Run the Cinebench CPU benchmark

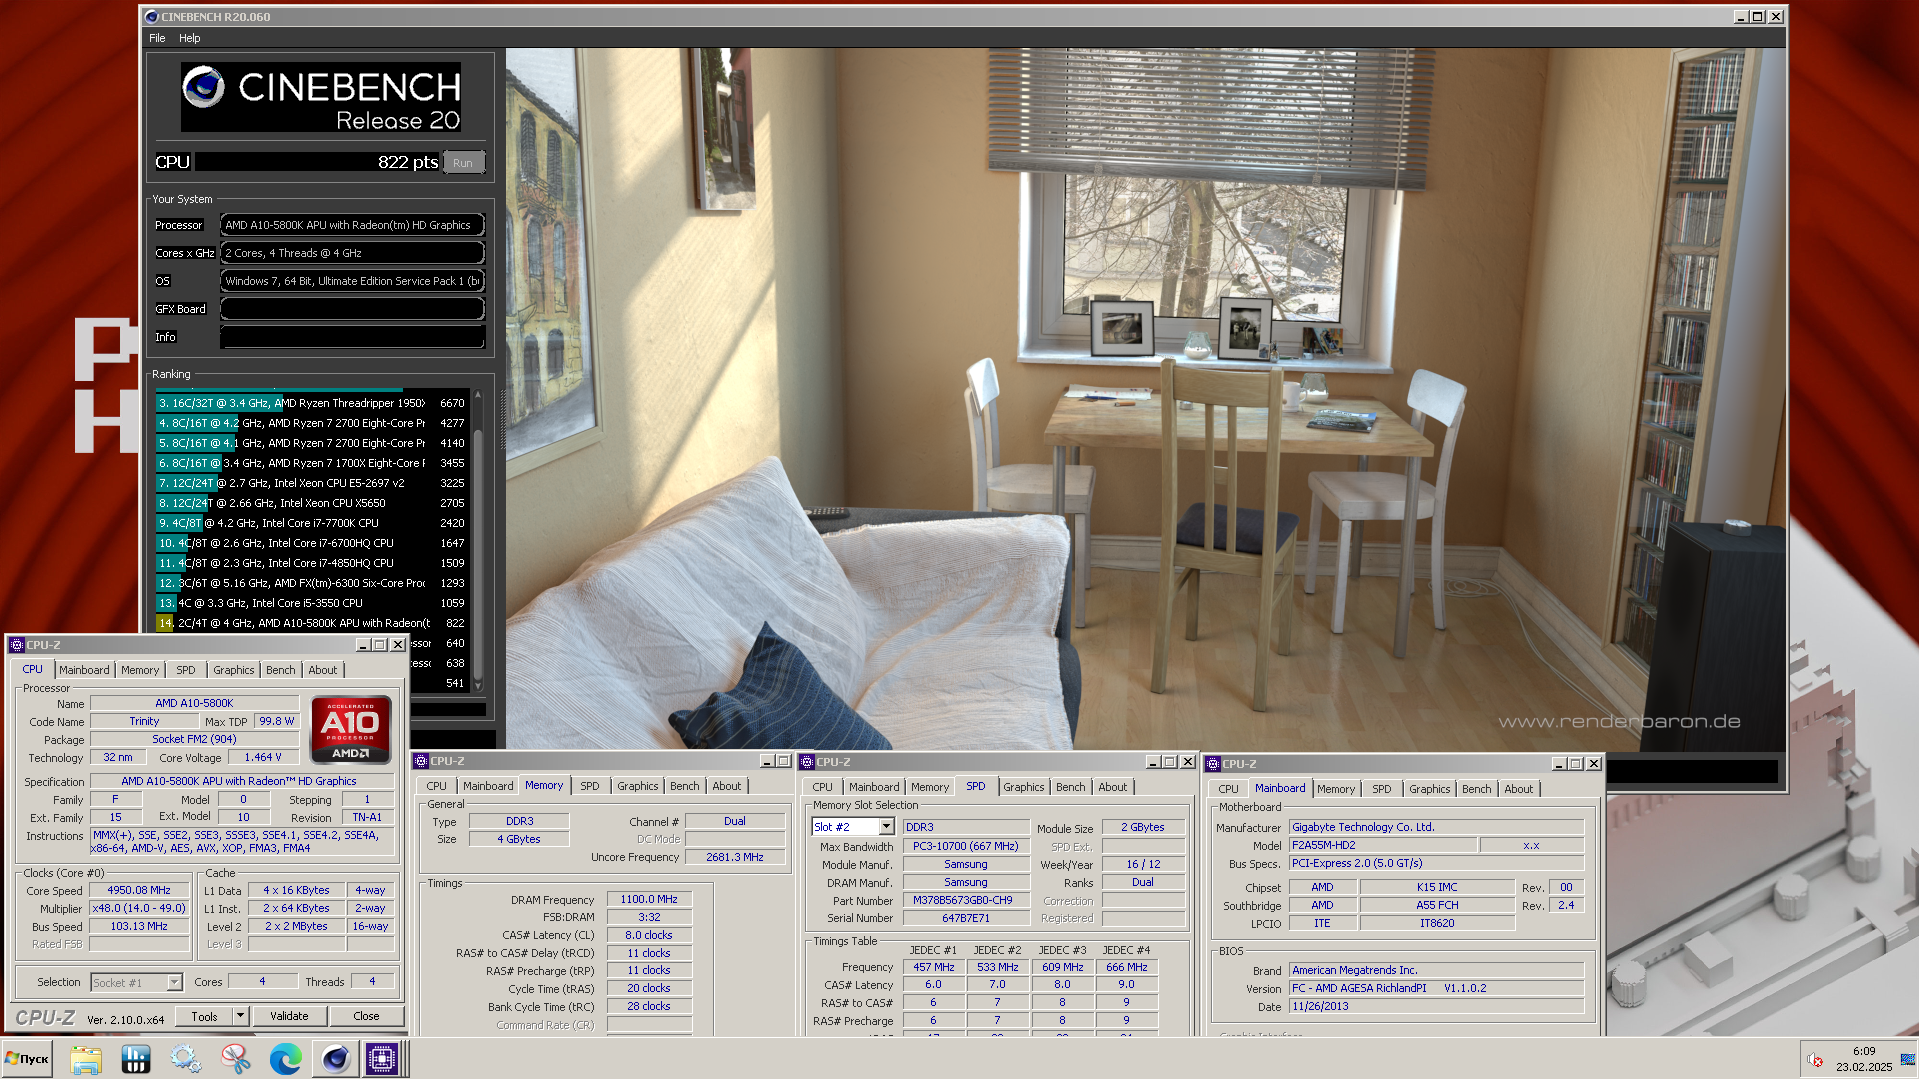pyautogui.click(x=463, y=163)
